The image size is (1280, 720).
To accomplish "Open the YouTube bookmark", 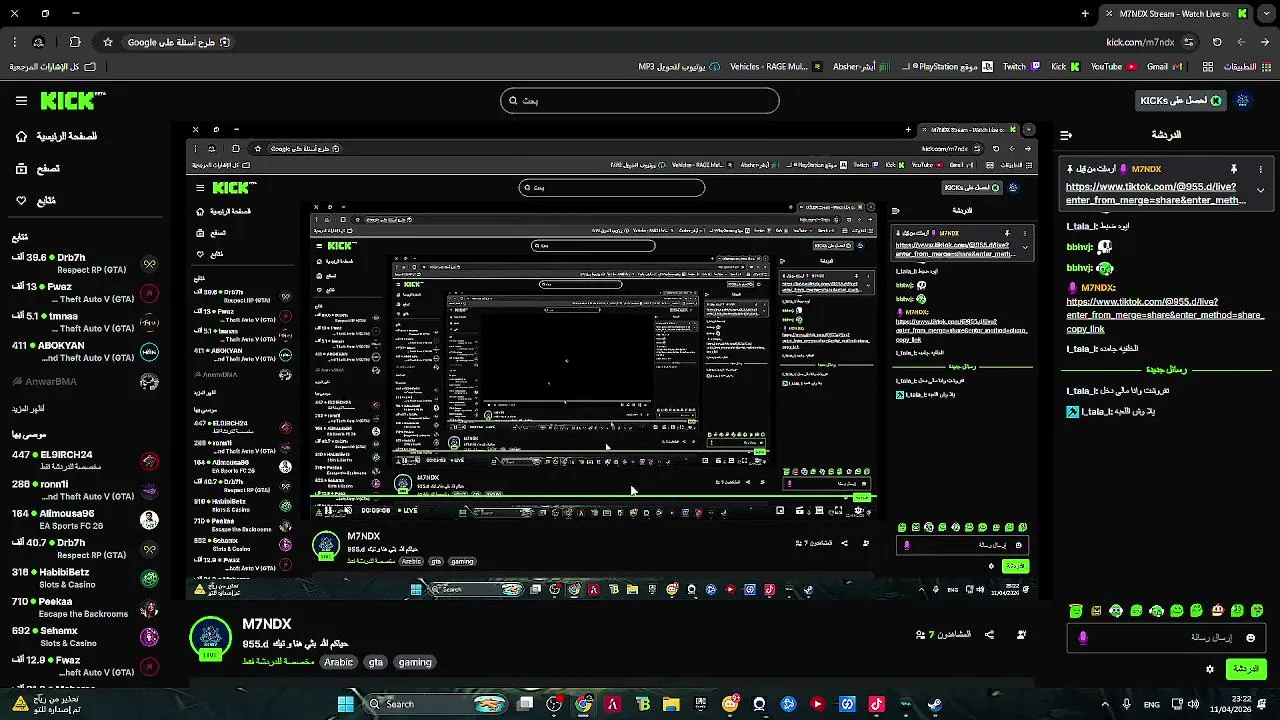I will click(1113, 67).
